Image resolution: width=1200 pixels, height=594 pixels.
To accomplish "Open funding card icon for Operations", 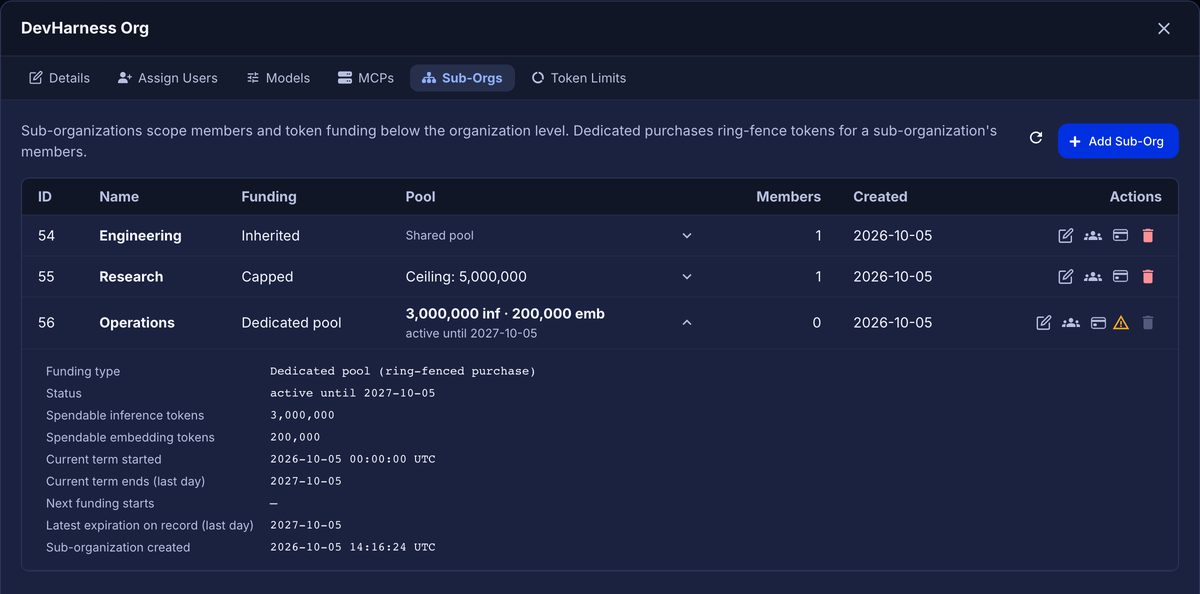I will click(x=1098, y=323).
